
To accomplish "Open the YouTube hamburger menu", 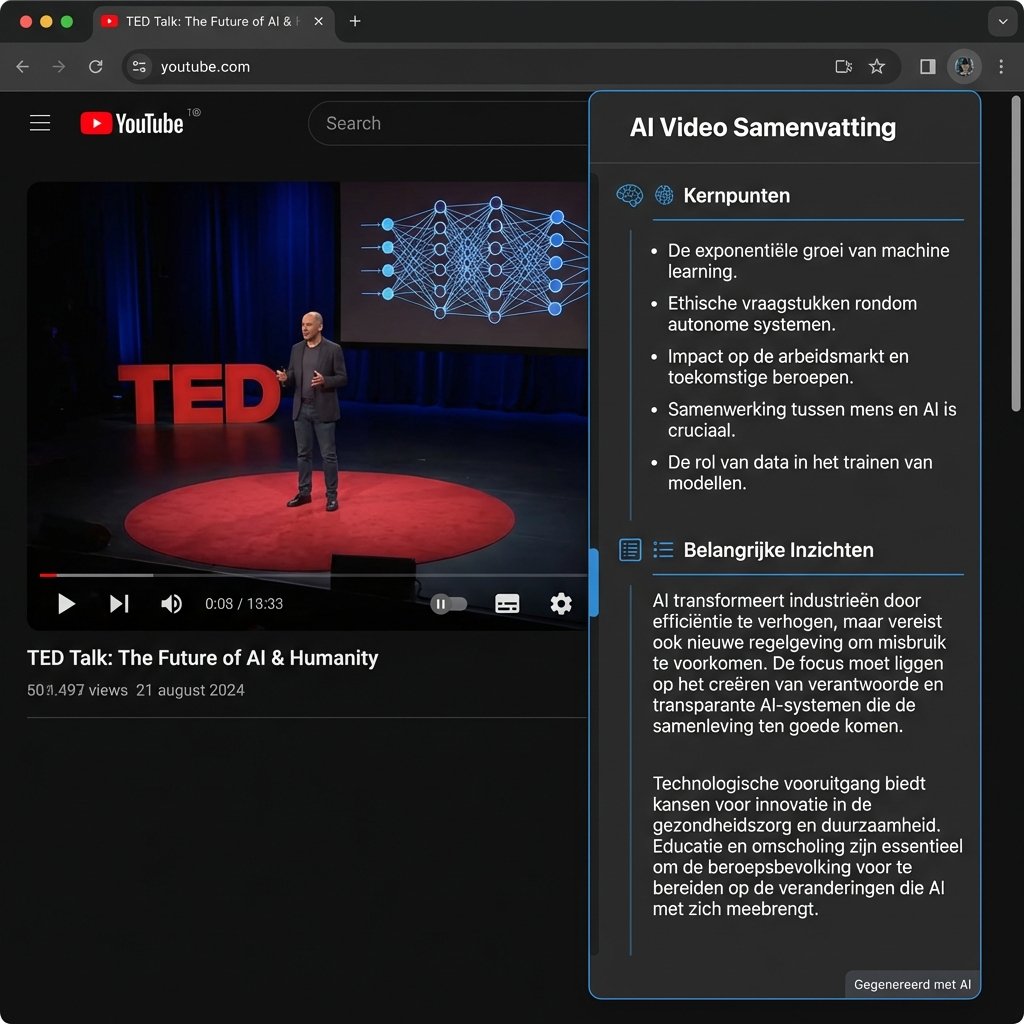I will [39, 122].
